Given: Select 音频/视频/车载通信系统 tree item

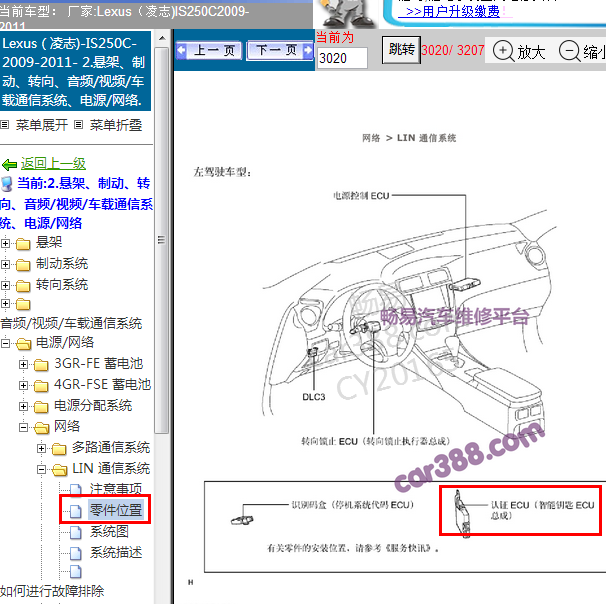Looking at the screenshot, I should [71, 323].
